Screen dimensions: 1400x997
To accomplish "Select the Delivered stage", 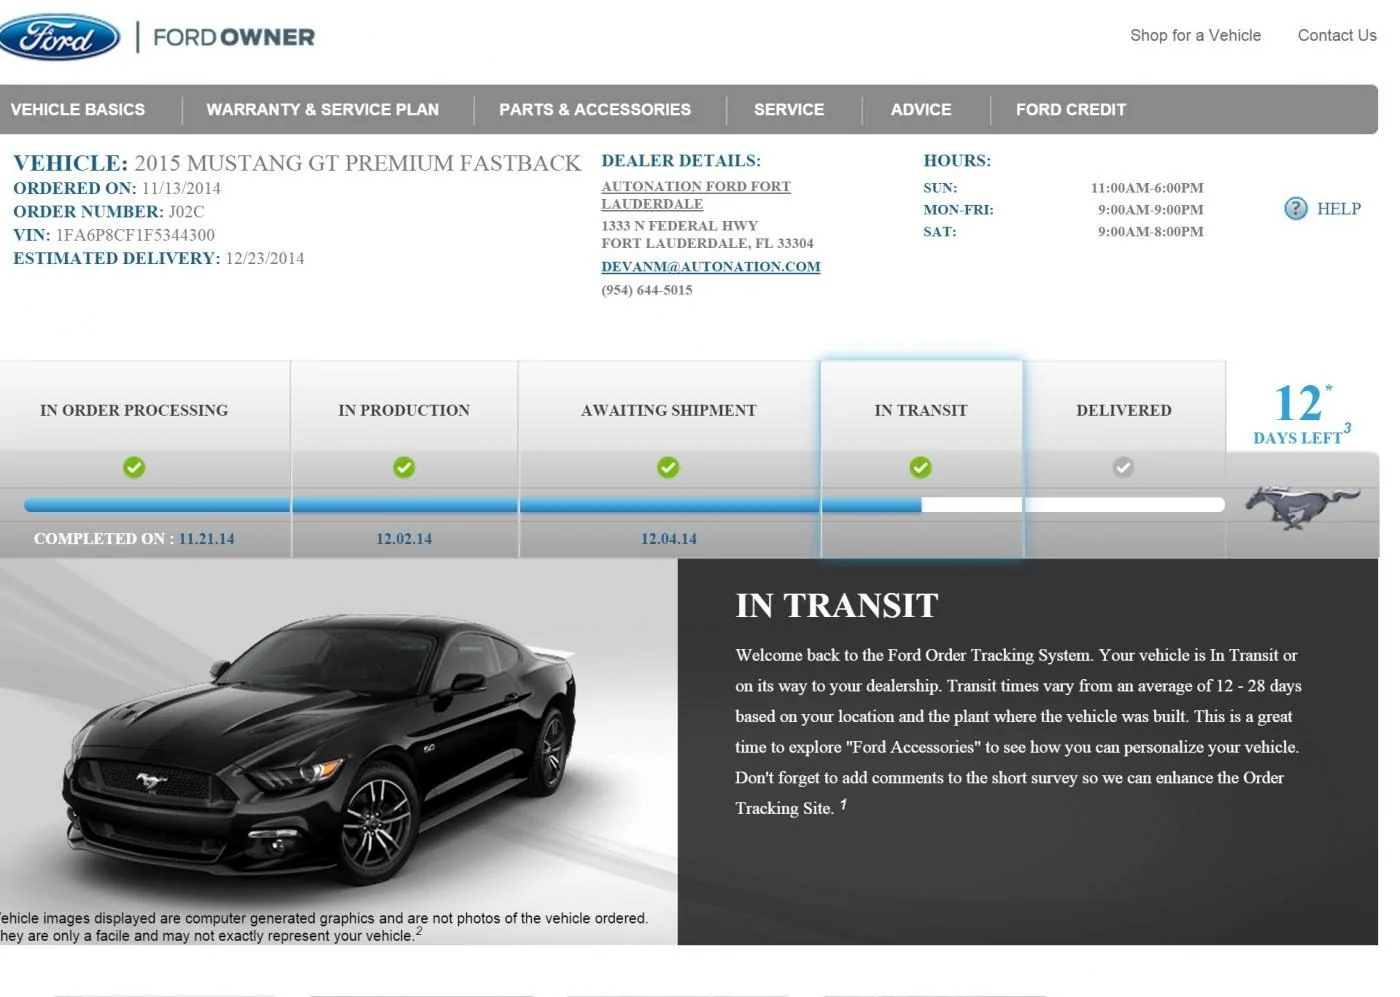I will pyautogui.click(x=1124, y=410).
